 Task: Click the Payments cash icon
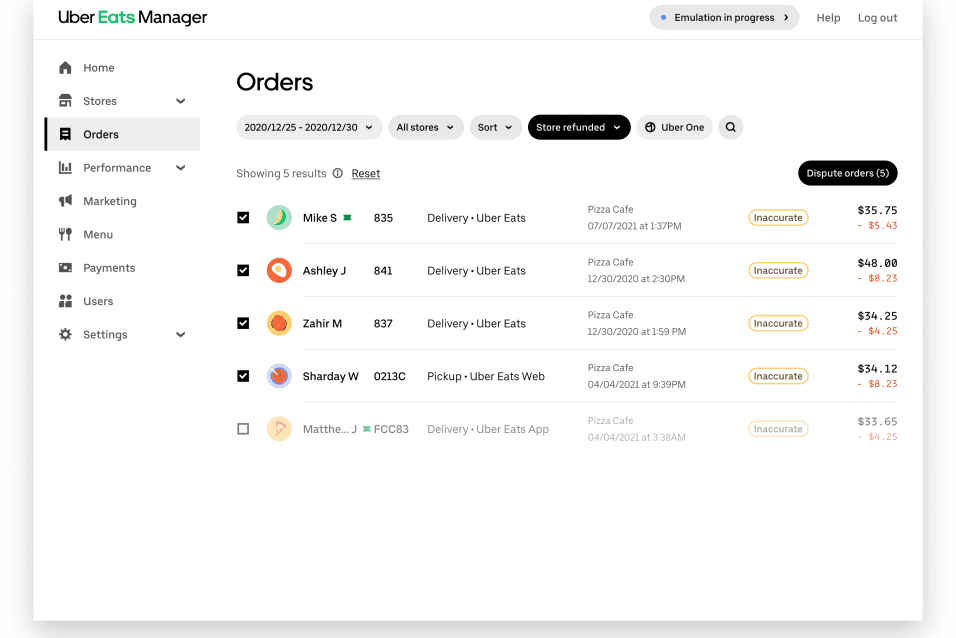[x=65, y=267]
